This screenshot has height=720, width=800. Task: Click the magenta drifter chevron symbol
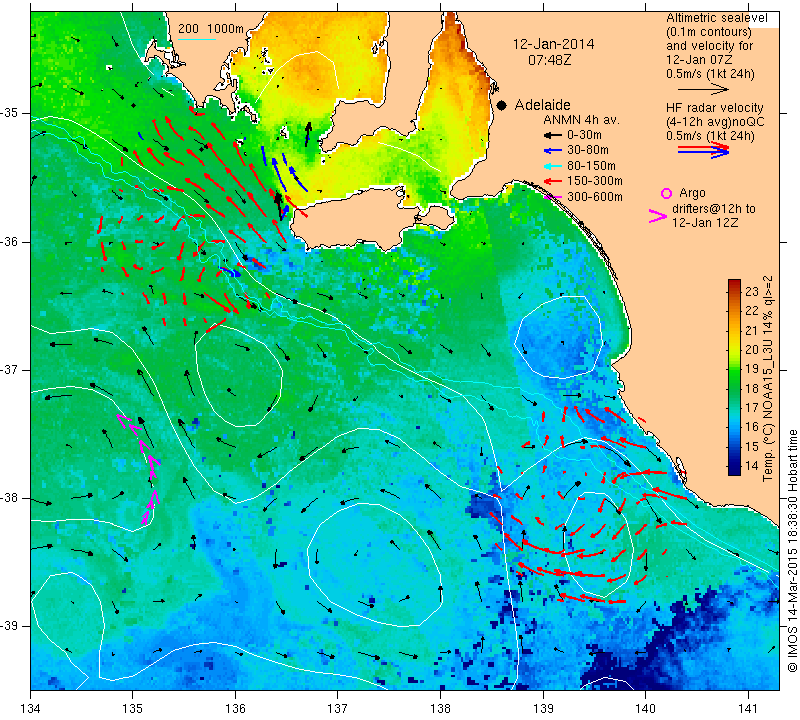tap(658, 216)
